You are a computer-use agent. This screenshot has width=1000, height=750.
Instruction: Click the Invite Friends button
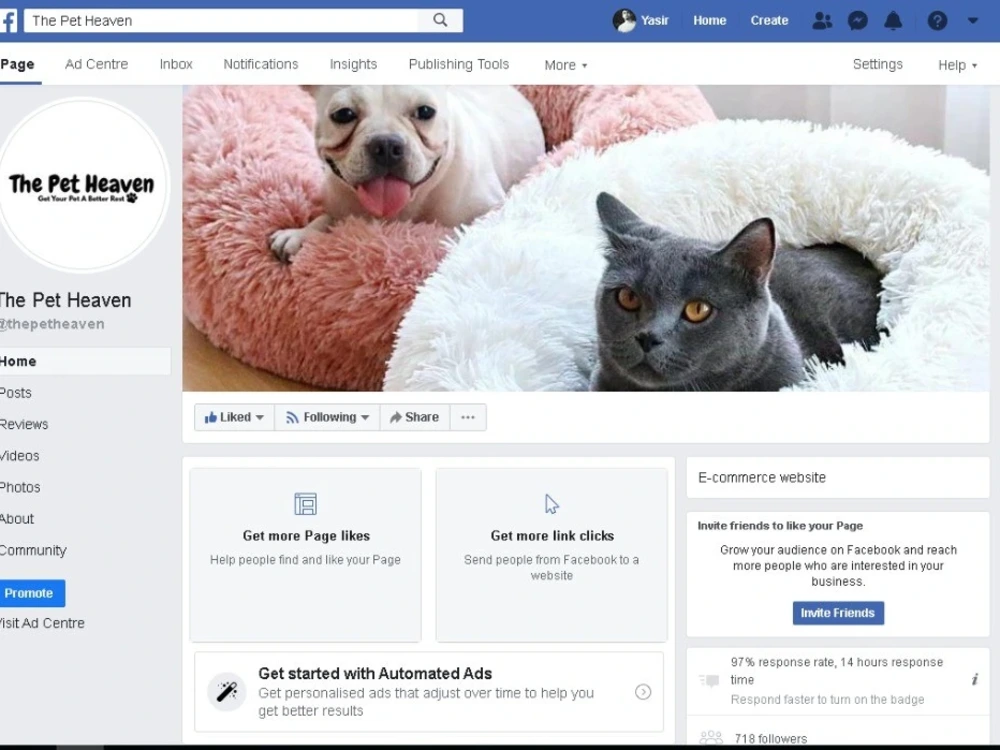pyautogui.click(x=838, y=613)
